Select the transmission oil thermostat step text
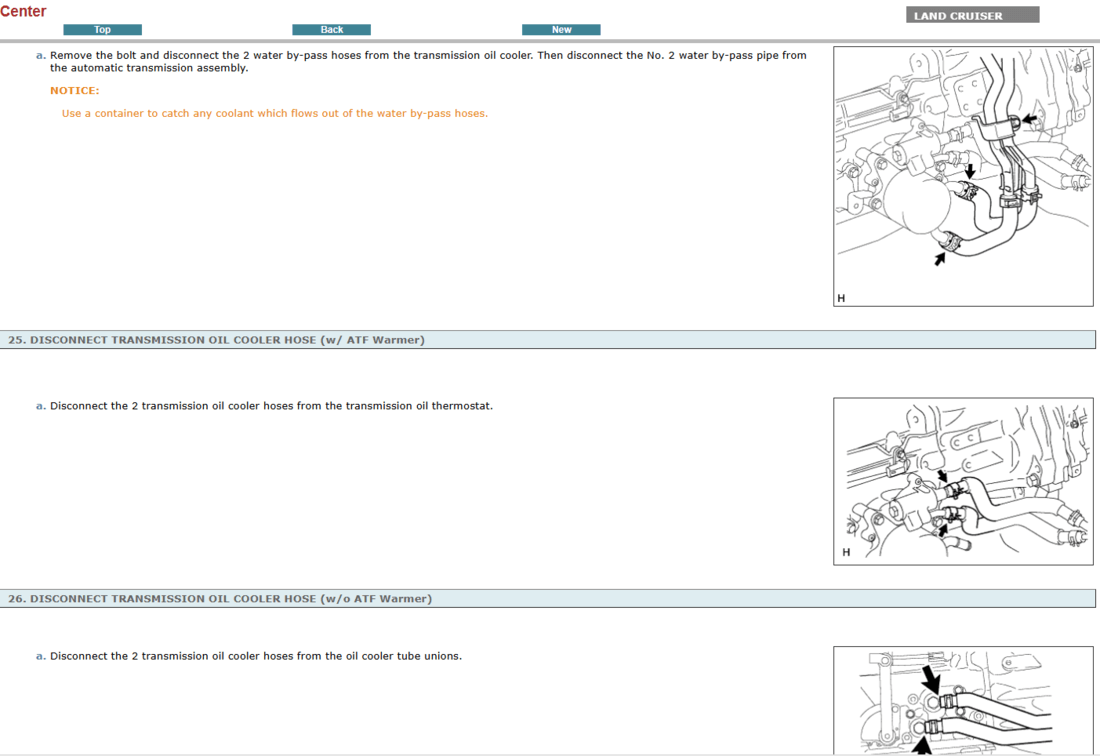The image size is (1100, 756). (271, 405)
